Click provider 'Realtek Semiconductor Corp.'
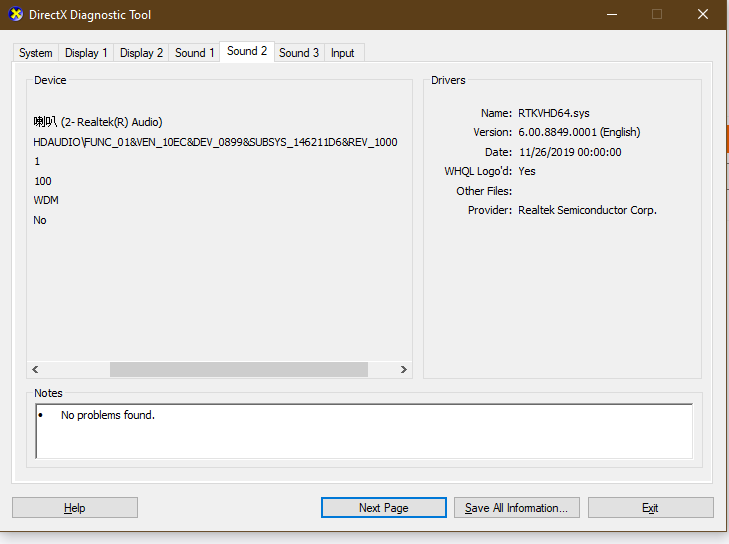Screen dimensions: 729x544 587,210
